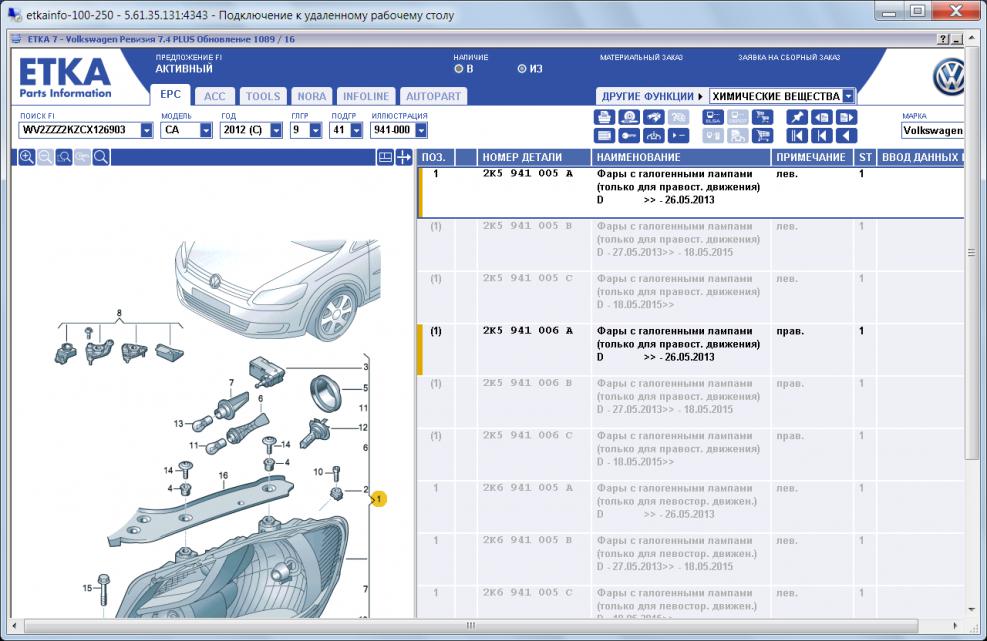Click the plain magnifier icon
987x641 pixels.
pyautogui.click(x=101, y=157)
